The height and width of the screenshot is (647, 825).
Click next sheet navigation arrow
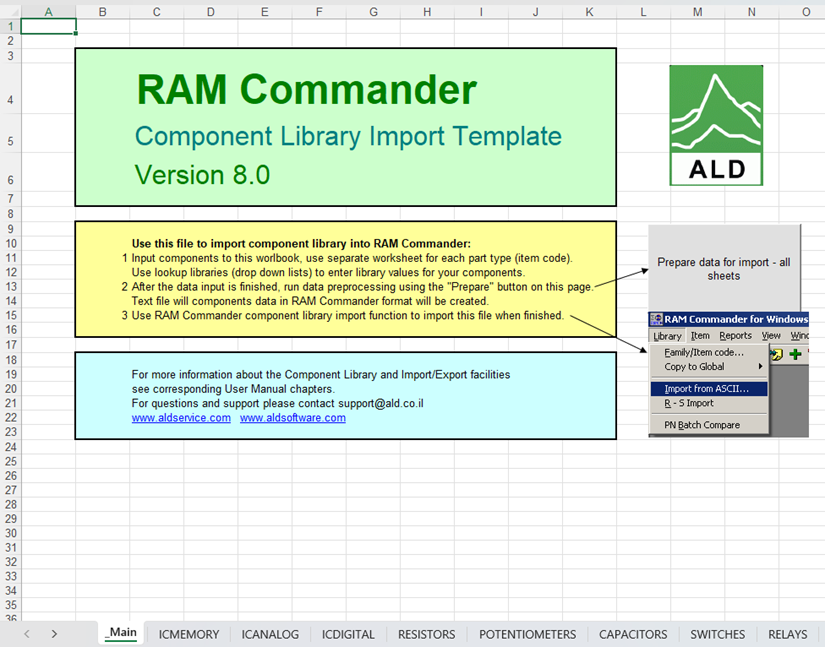(54, 634)
